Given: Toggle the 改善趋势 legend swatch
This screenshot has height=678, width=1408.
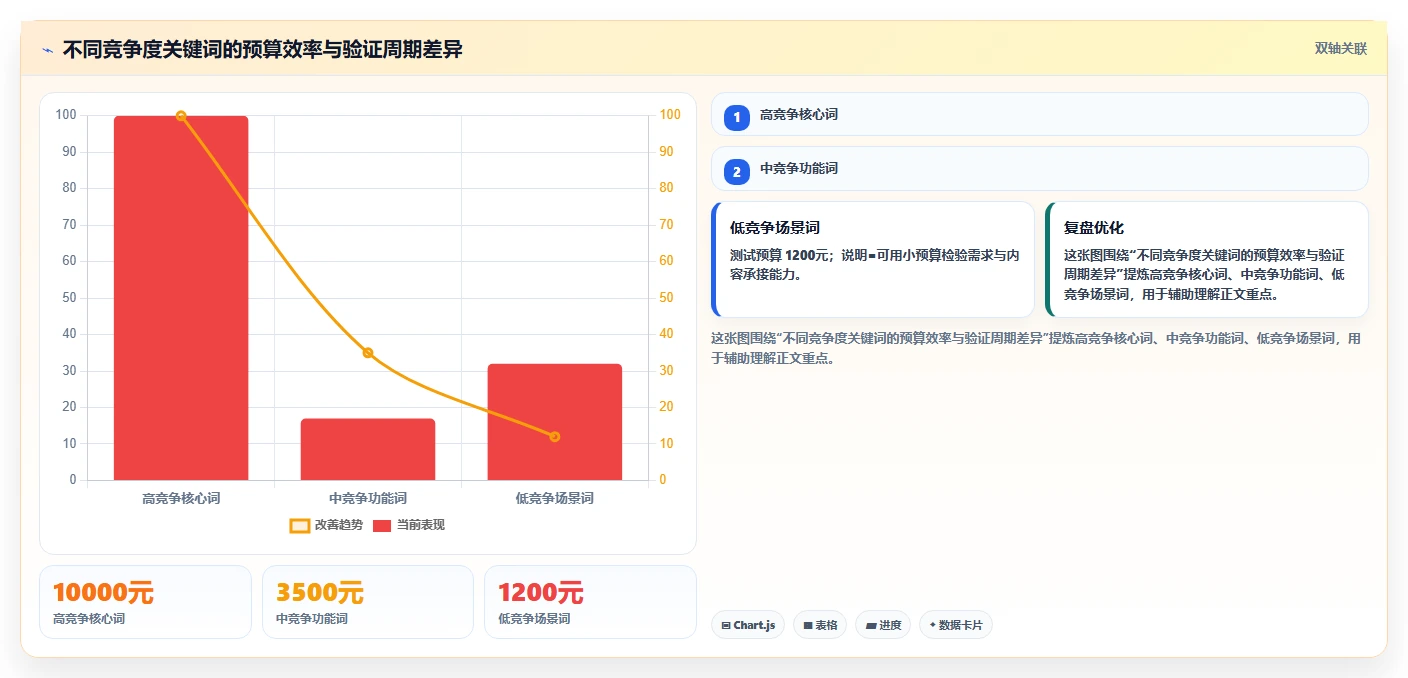Looking at the screenshot, I should tap(300, 525).
